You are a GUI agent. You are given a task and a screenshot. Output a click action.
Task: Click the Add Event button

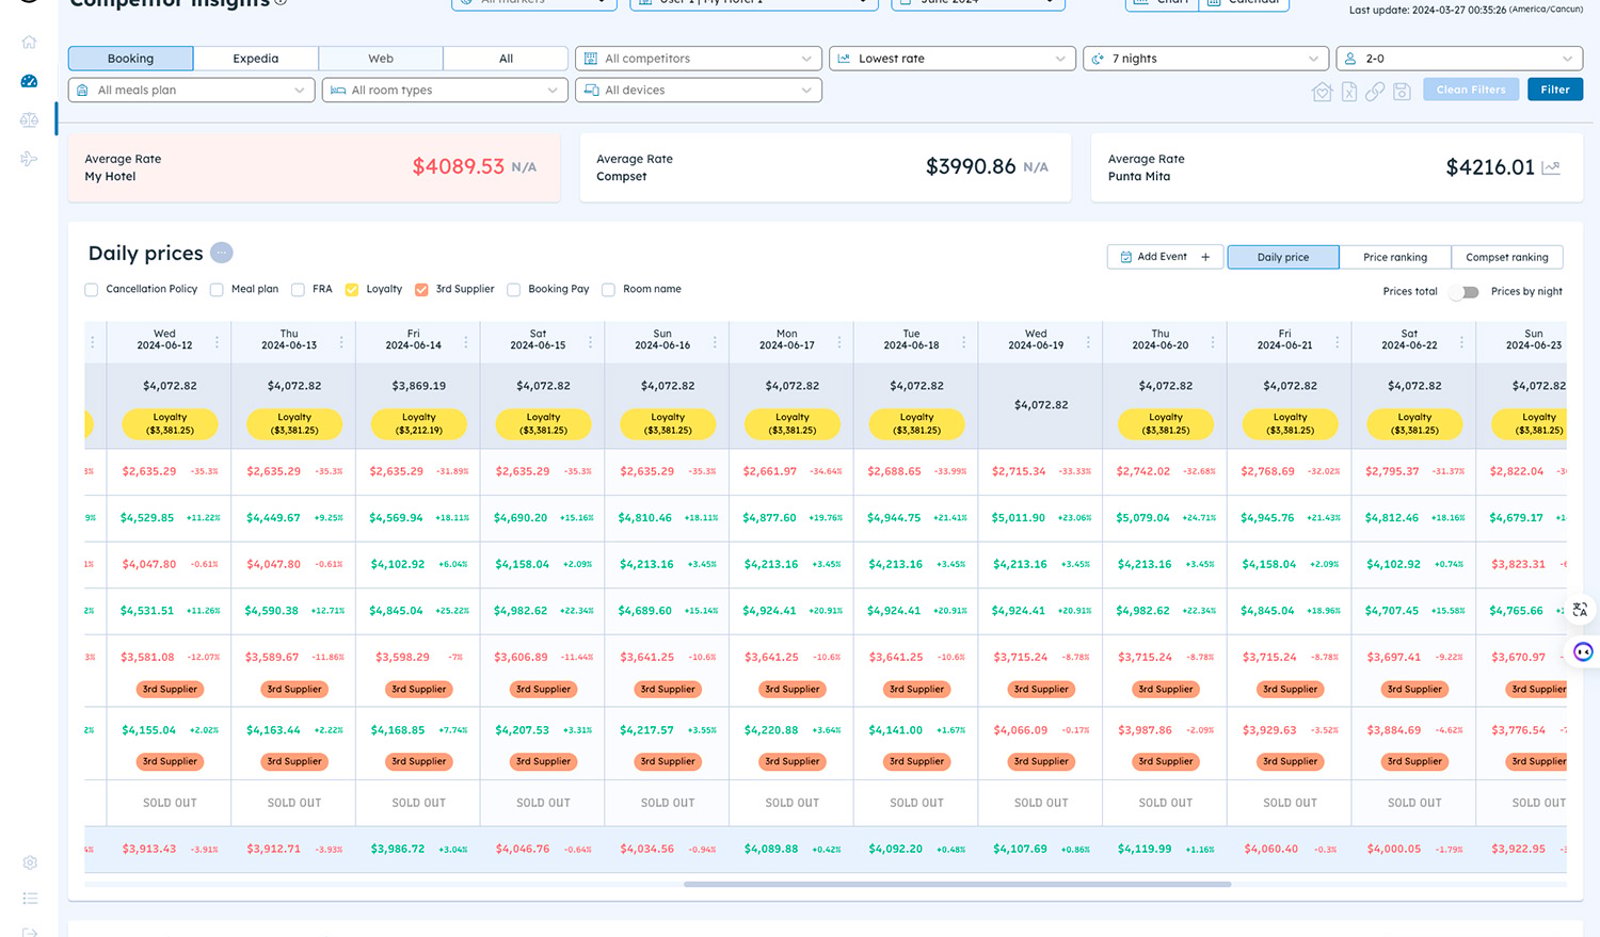[x=1165, y=257]
